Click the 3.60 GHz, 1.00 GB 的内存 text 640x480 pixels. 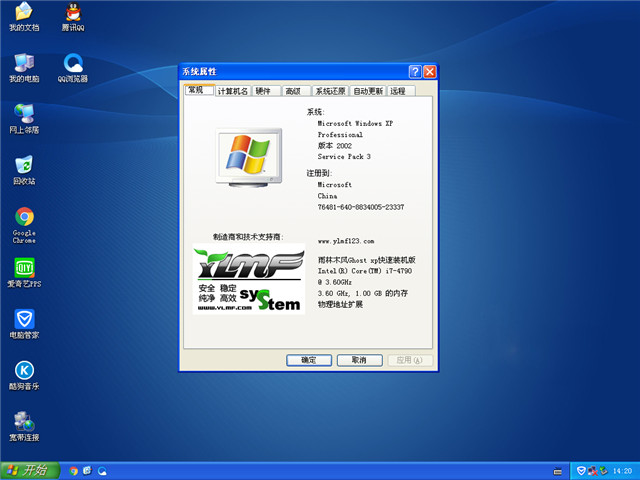pos(362,293)
